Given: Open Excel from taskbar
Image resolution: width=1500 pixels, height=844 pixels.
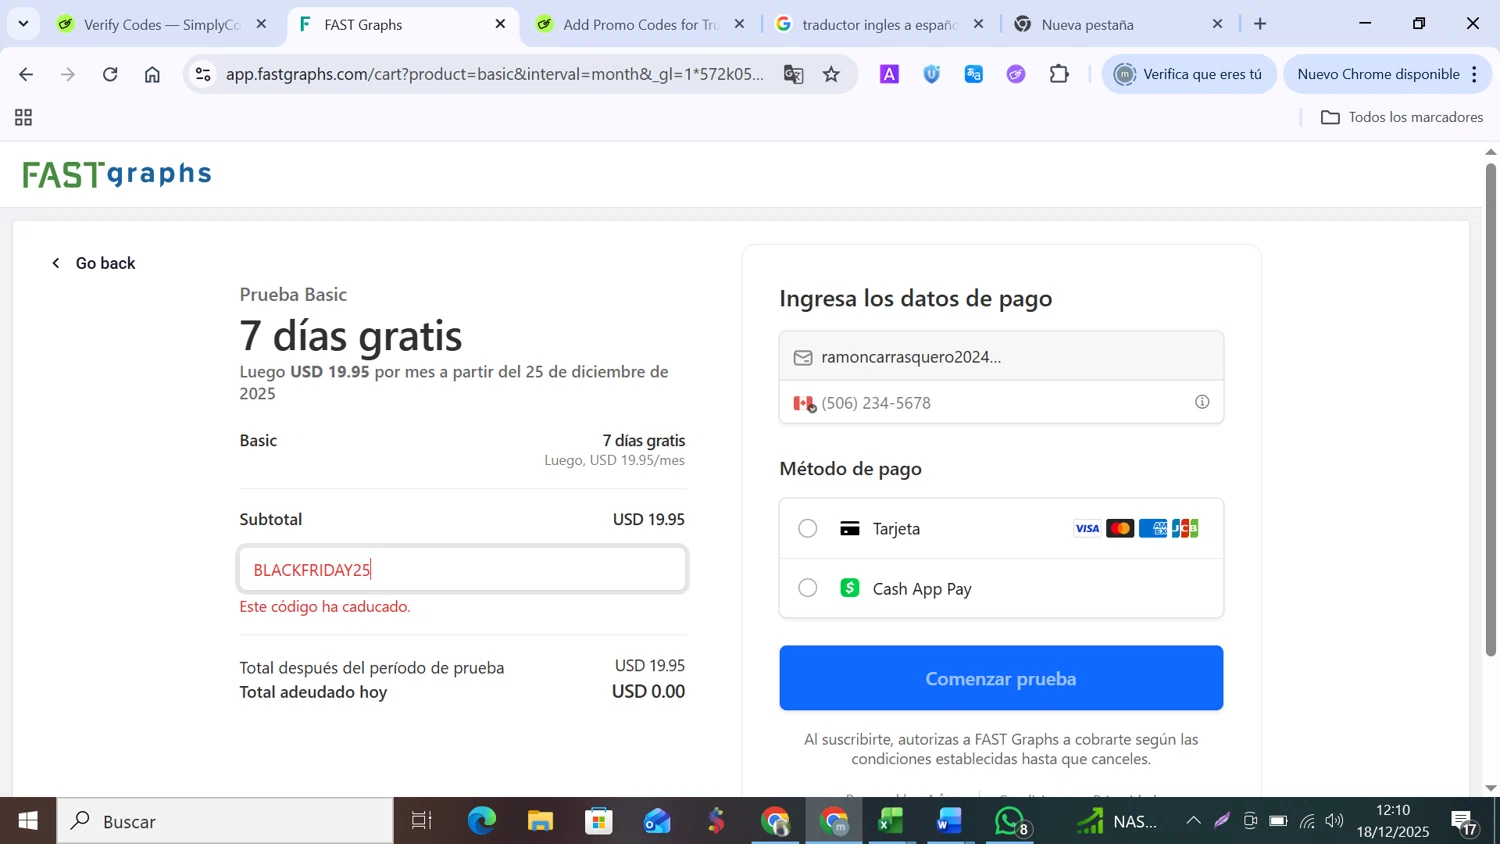Looking at the screenshot, I should pyautogui.click(x=890, y=821).
